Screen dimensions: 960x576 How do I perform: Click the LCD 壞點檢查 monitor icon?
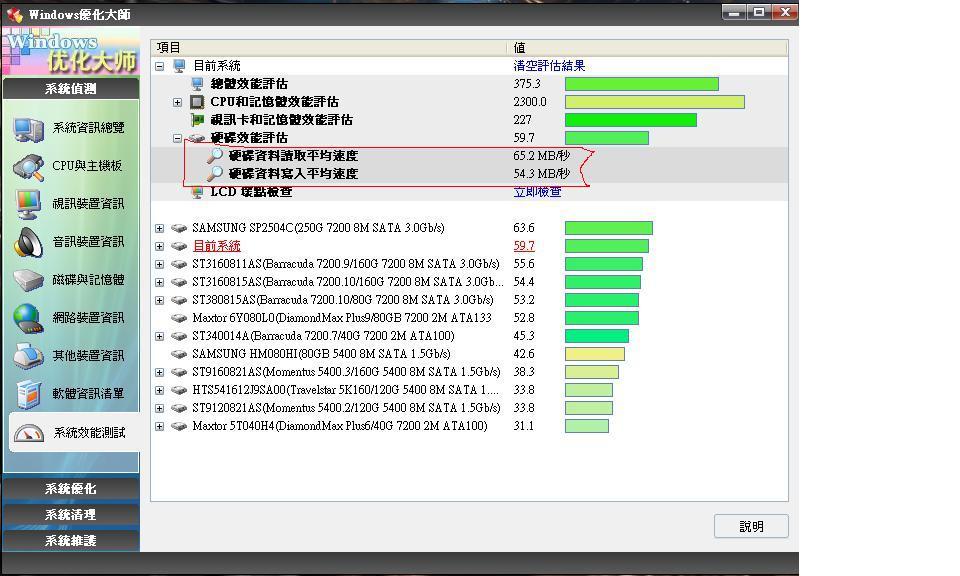click(x=197, y=193)
